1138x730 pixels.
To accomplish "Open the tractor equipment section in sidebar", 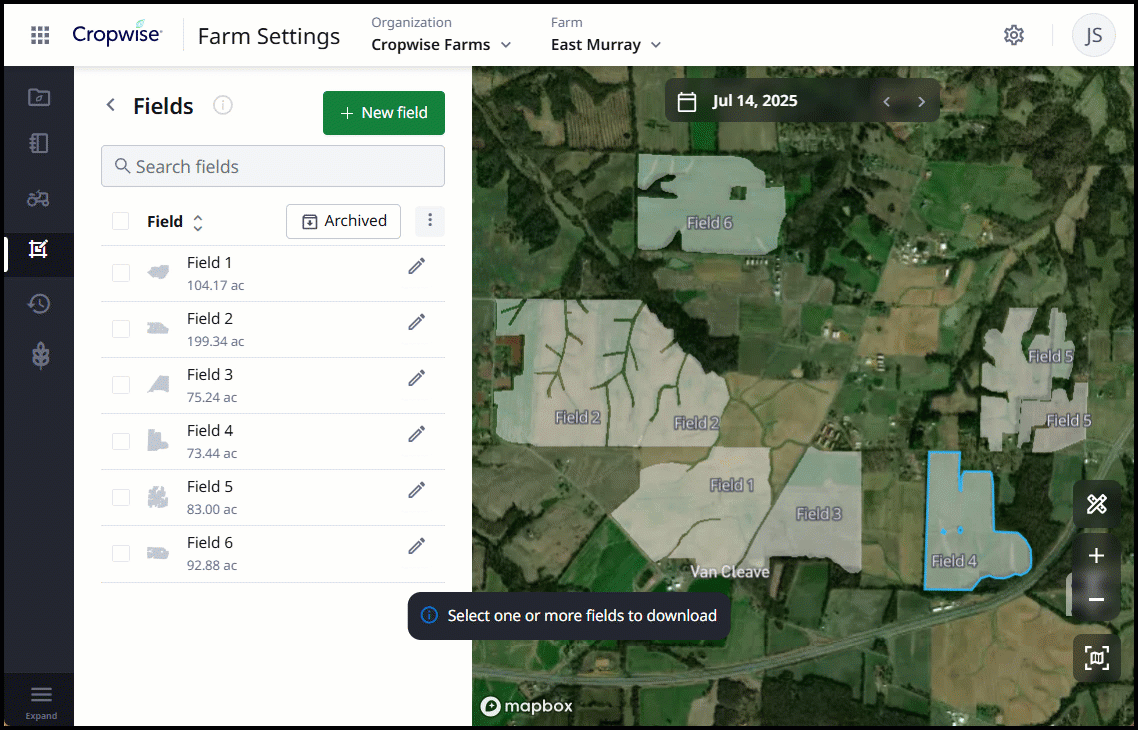I will (x=38, y=198).
